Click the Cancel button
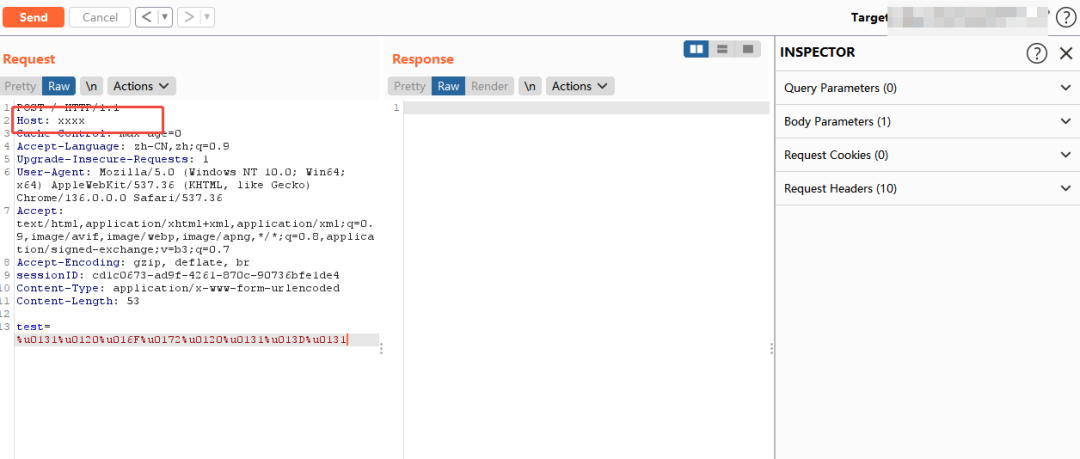The image size is (1080, 459). click(99, 17)
